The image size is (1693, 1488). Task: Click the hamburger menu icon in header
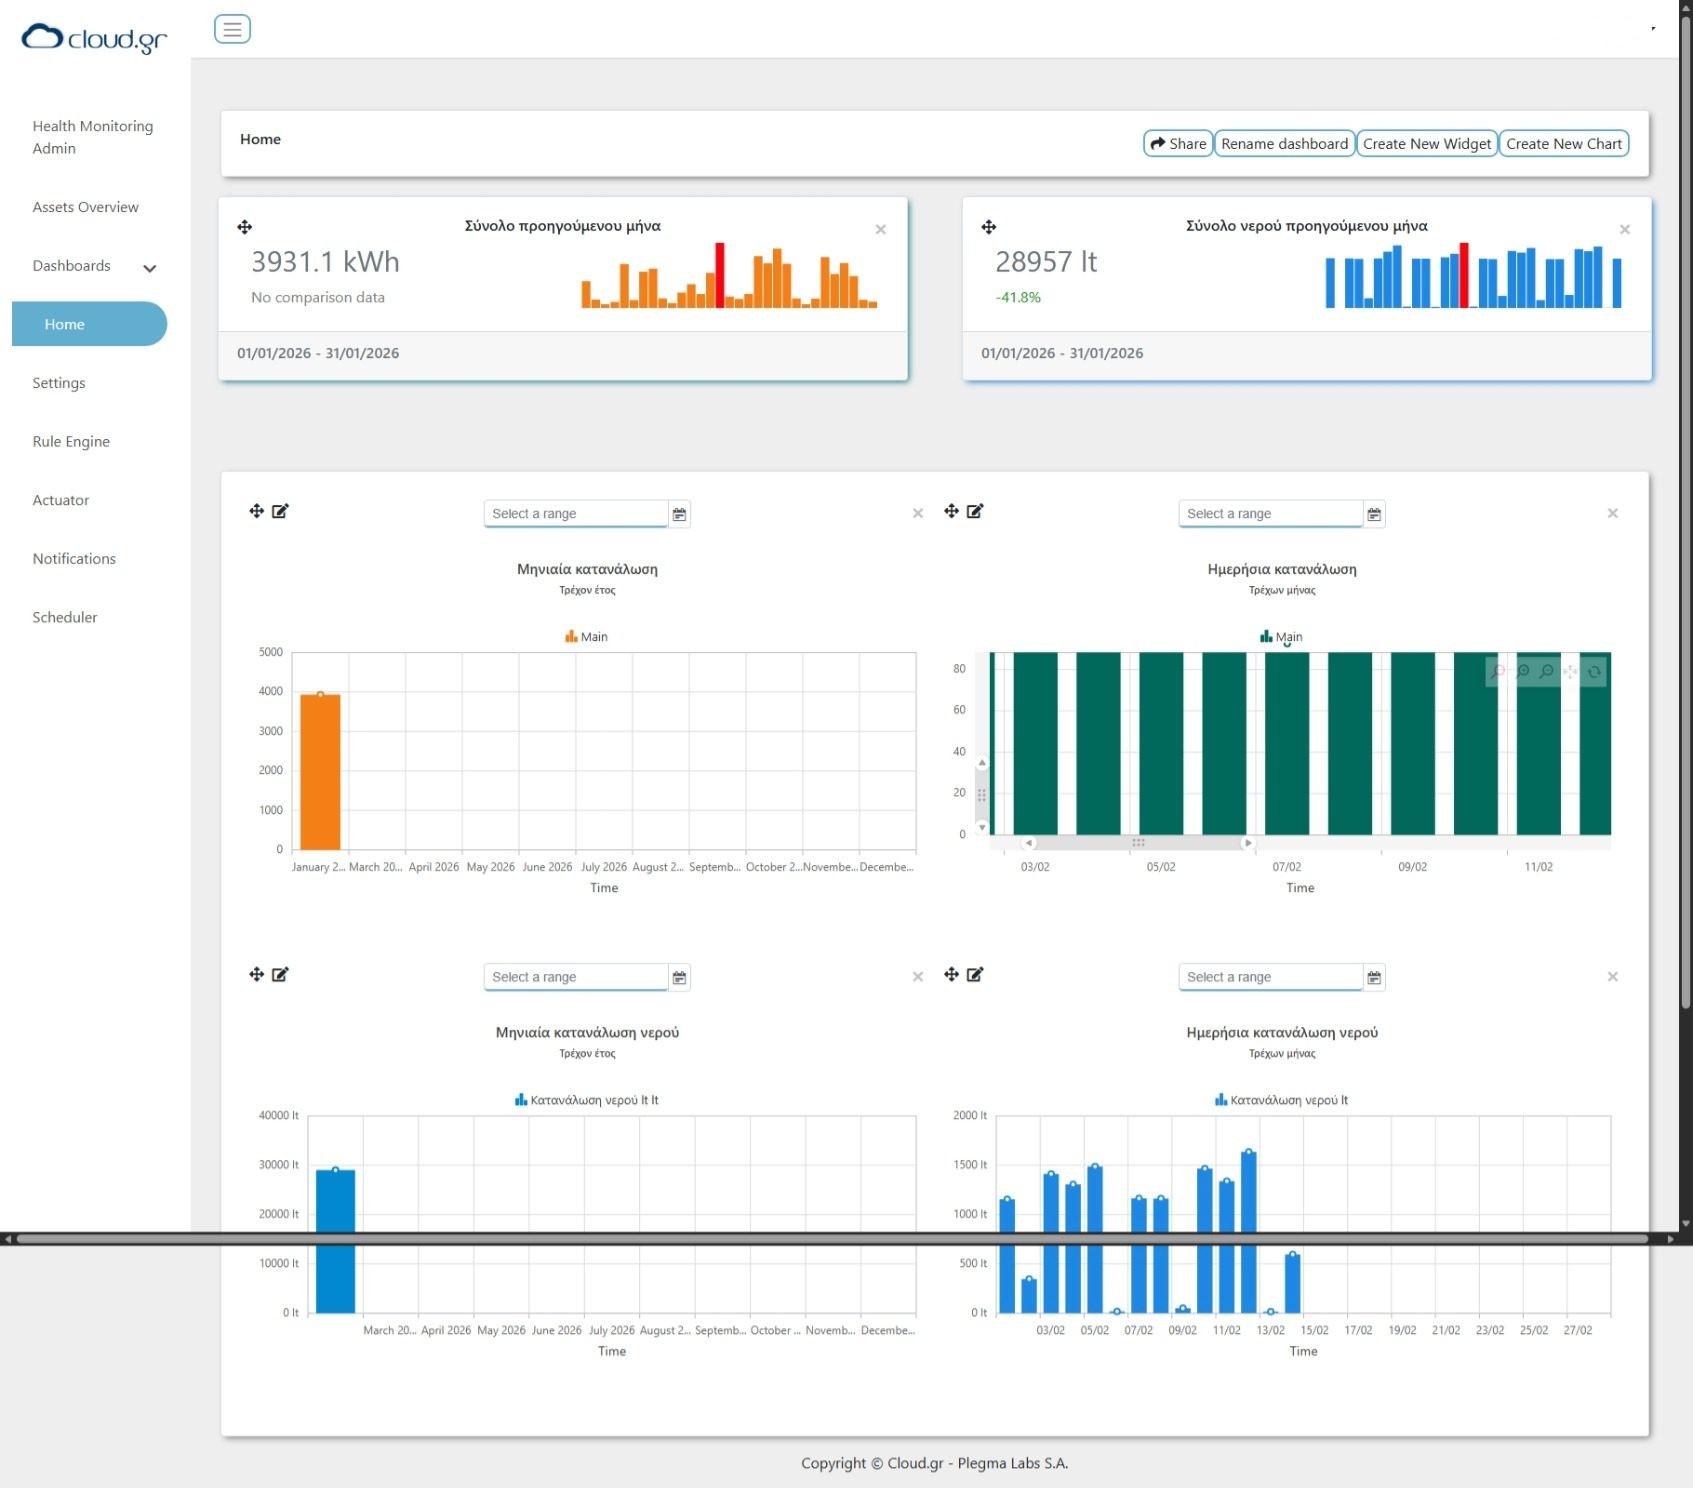click(x=232, y=29)
